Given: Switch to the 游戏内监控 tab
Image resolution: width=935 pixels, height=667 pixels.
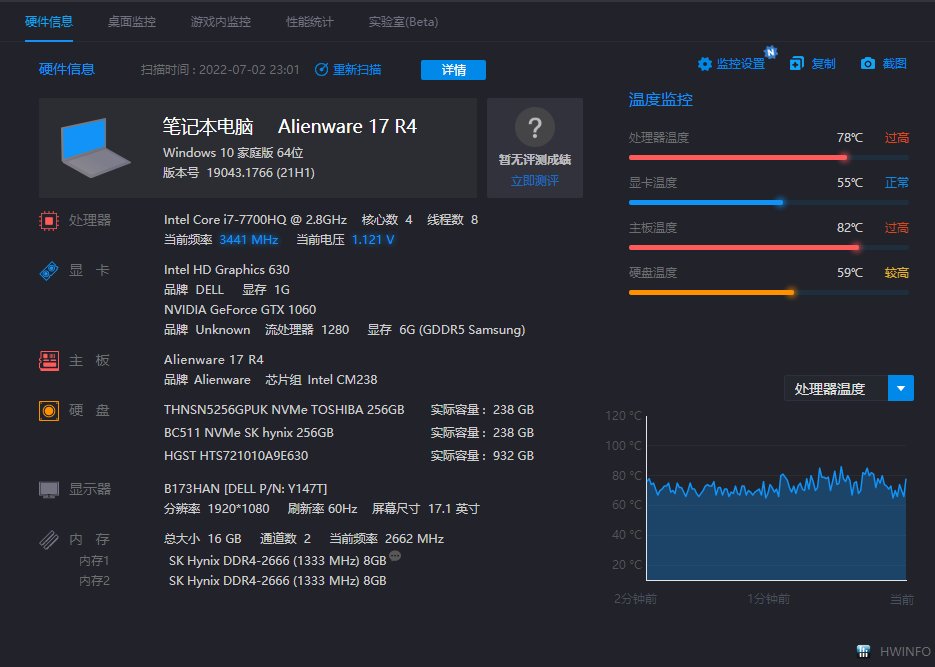Looking at the screenshot, I should pos(220,21).
